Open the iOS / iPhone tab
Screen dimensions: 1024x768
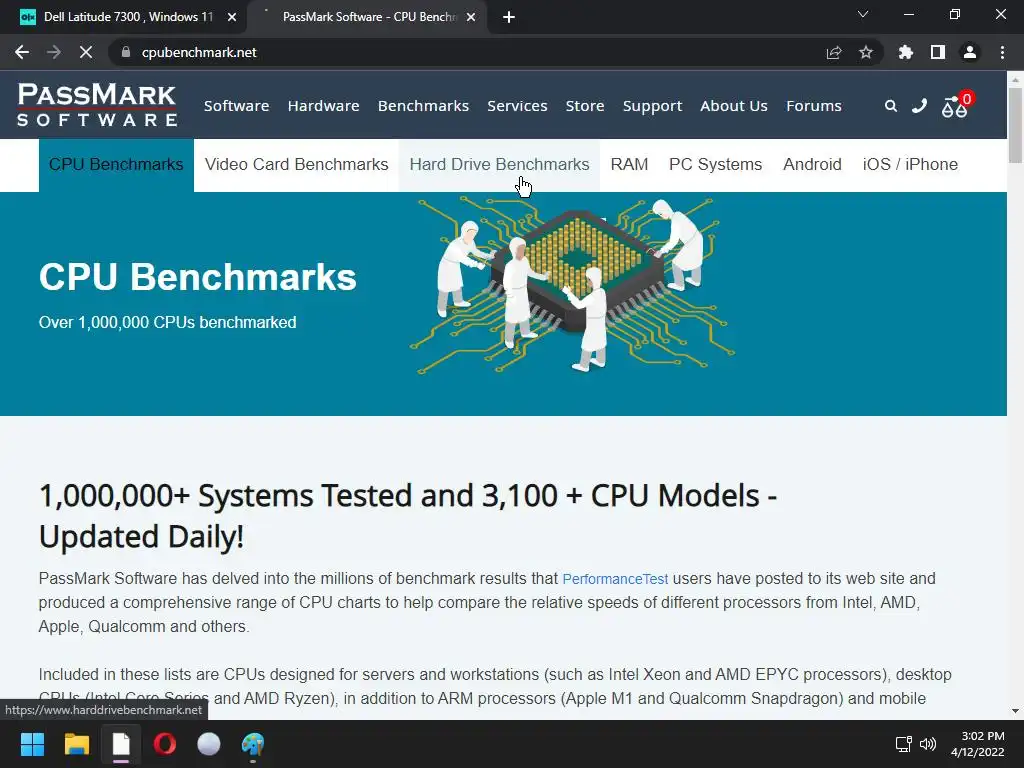point(910,165)
